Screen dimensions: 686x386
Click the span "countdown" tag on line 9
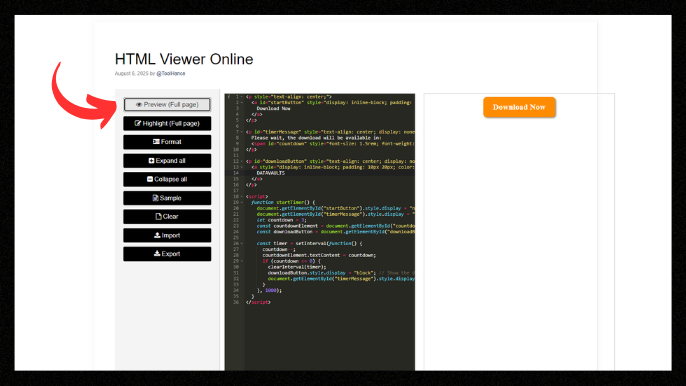pyautogui.click(x=332, y=144)
